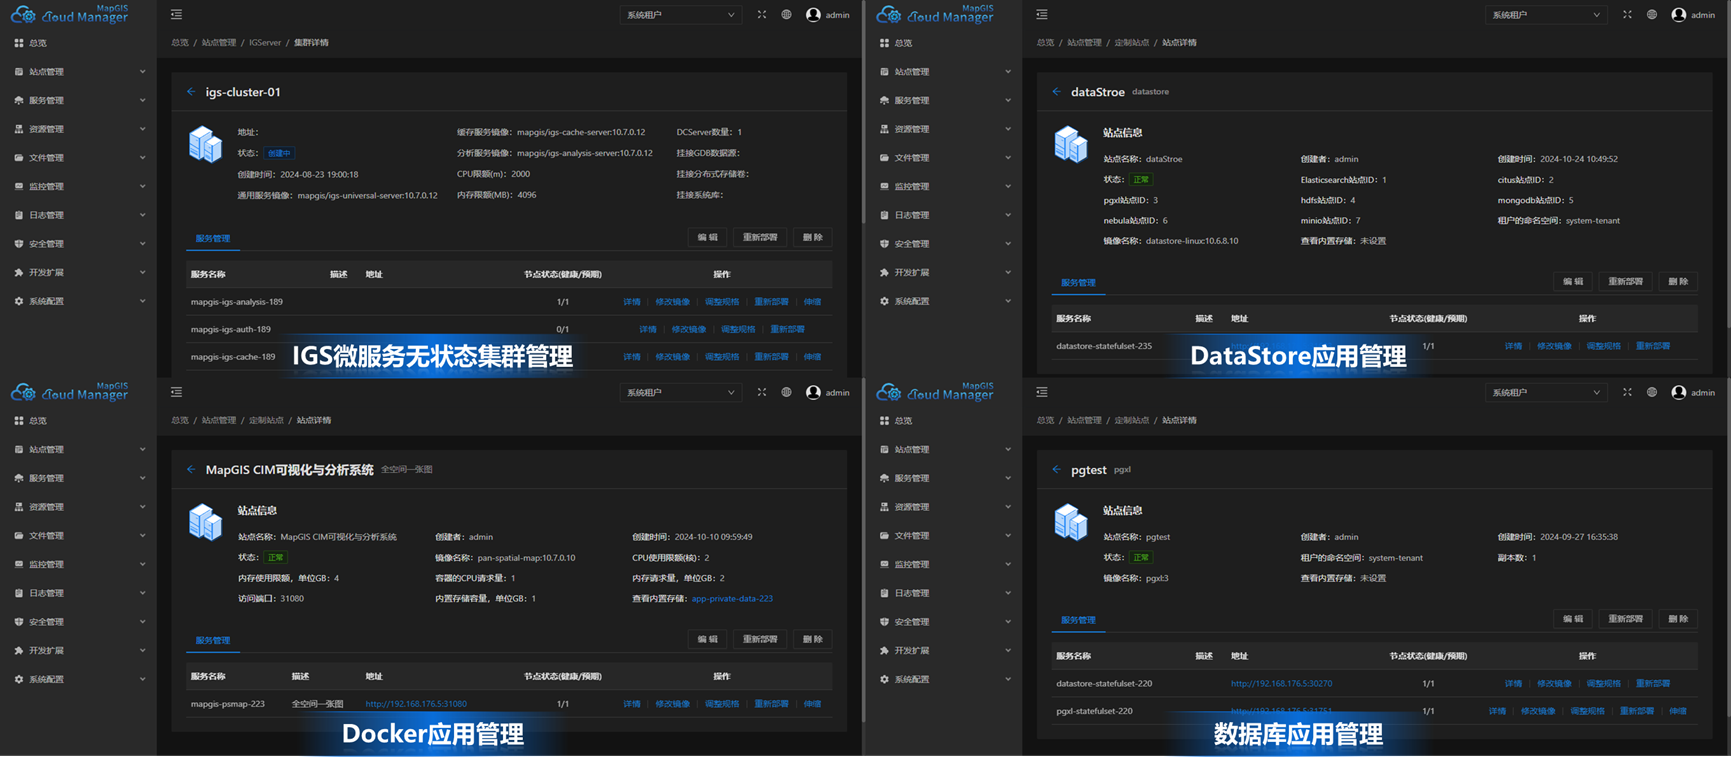Collapse sidebar menu icon in dataStroe screen

(x=1042, y=15)
